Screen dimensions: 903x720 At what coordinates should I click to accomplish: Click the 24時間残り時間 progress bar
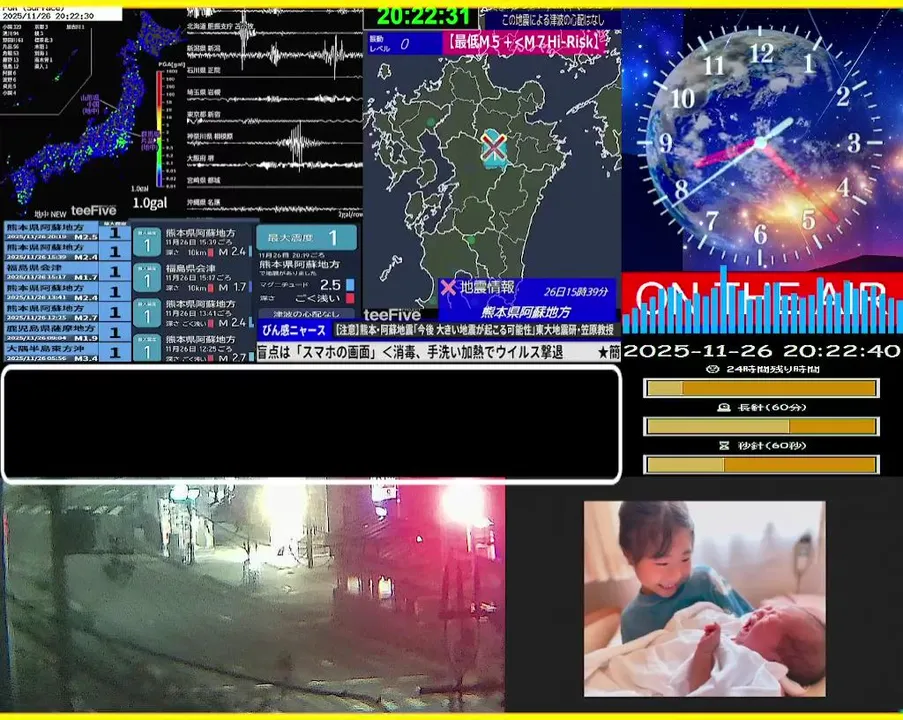tap(761, 388)
